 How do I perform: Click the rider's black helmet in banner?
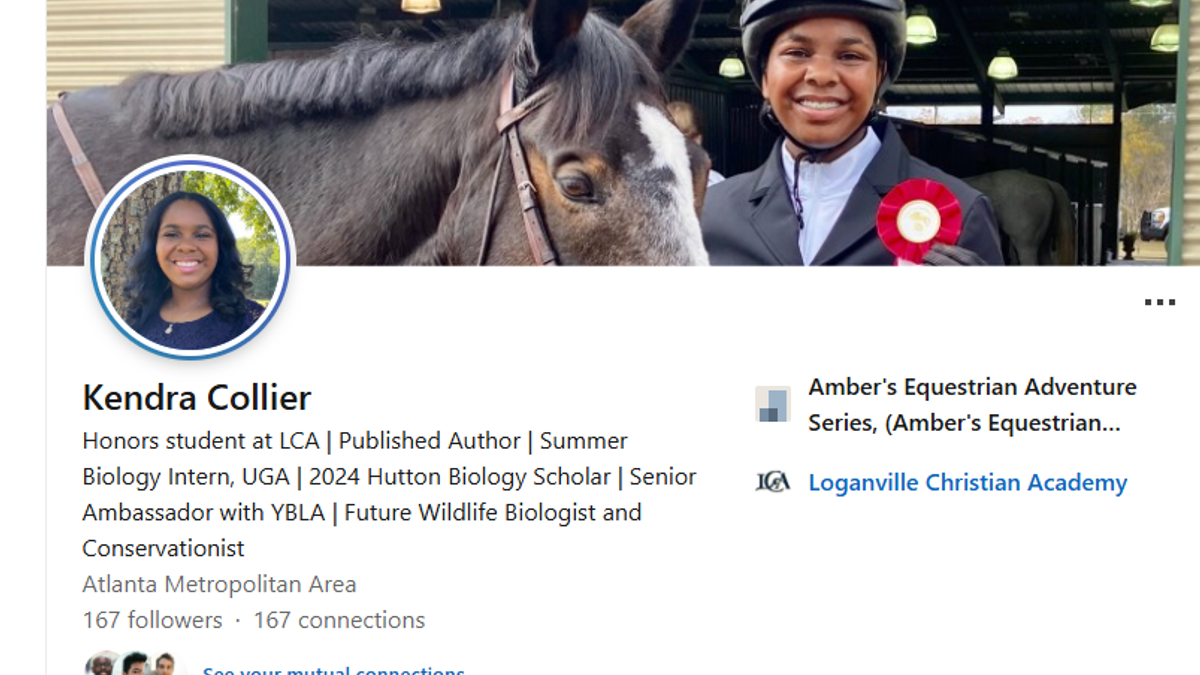[822, 25]
